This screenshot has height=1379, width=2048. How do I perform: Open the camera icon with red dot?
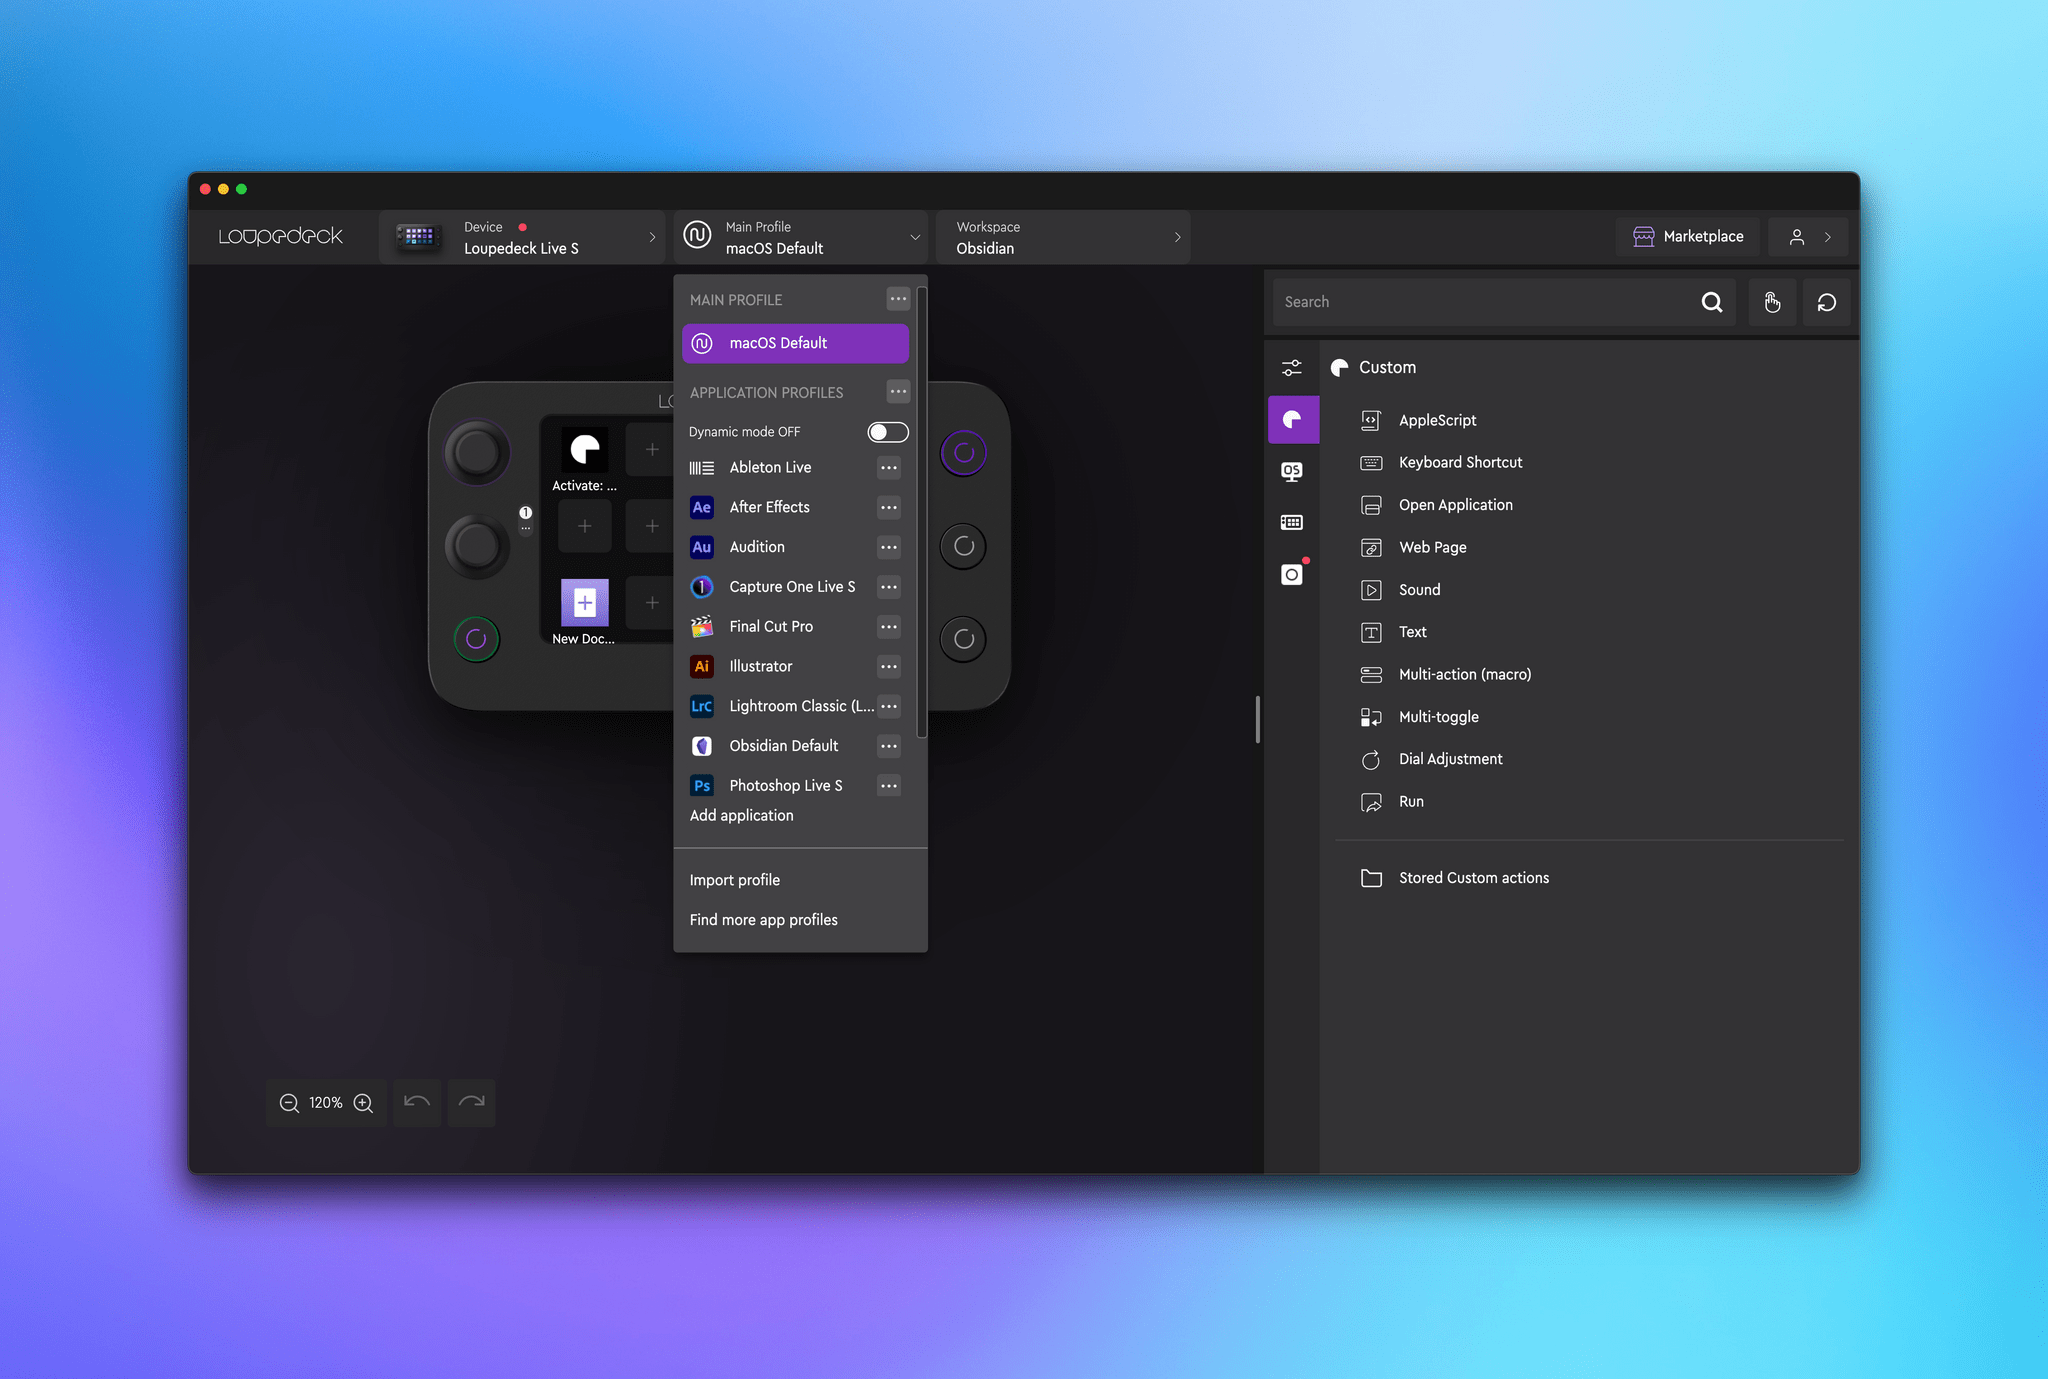tap(1292, 574)
